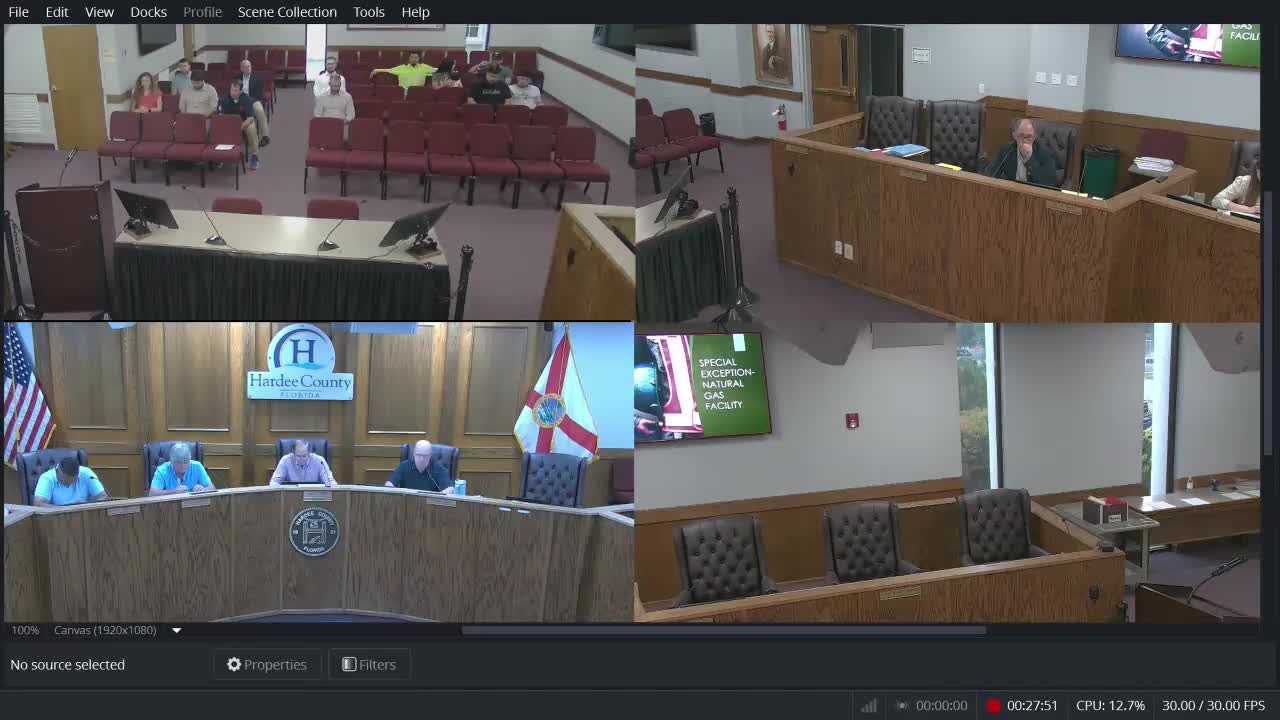Click the Properties button
The height and width of the screenshot is (720, 1280).
267,664
